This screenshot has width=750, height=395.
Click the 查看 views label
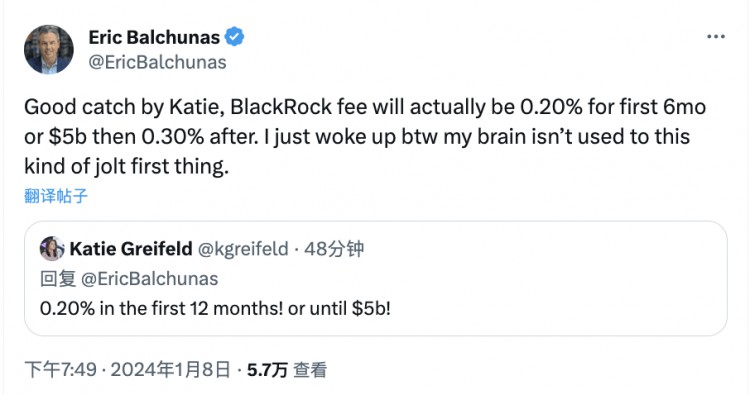pos(310,370)
